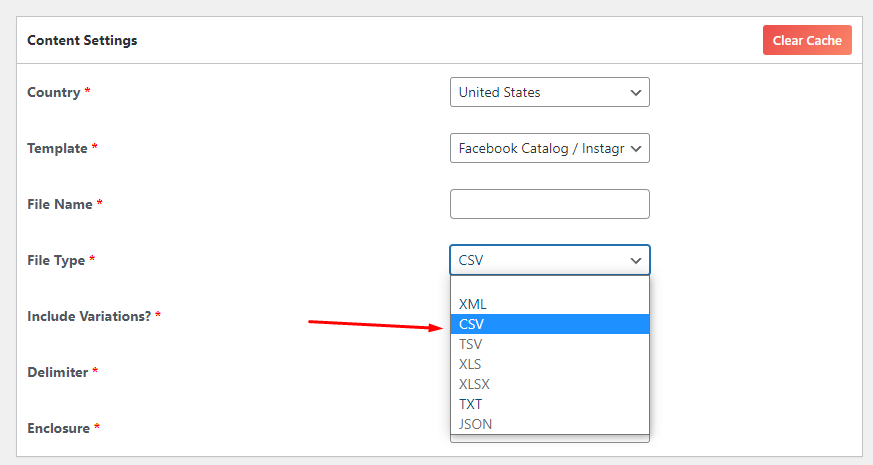This screenshot has width=873, height=465.
Task: Select the empty option in the file type list
Action: tap(549, 285)
